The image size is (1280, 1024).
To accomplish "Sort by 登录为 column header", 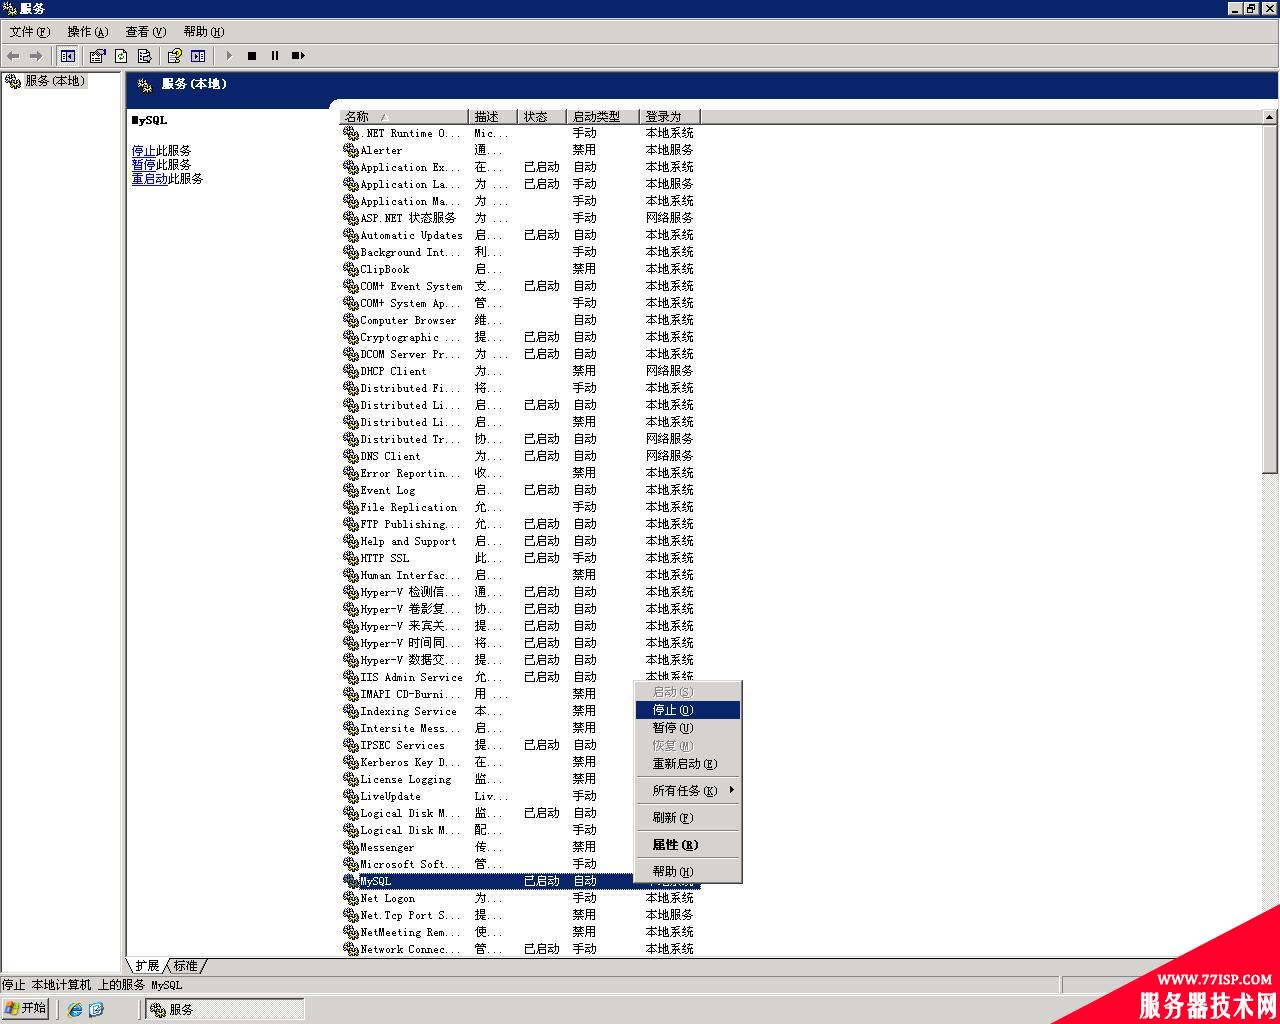I will pyautogui.click(x=669, y=117).
